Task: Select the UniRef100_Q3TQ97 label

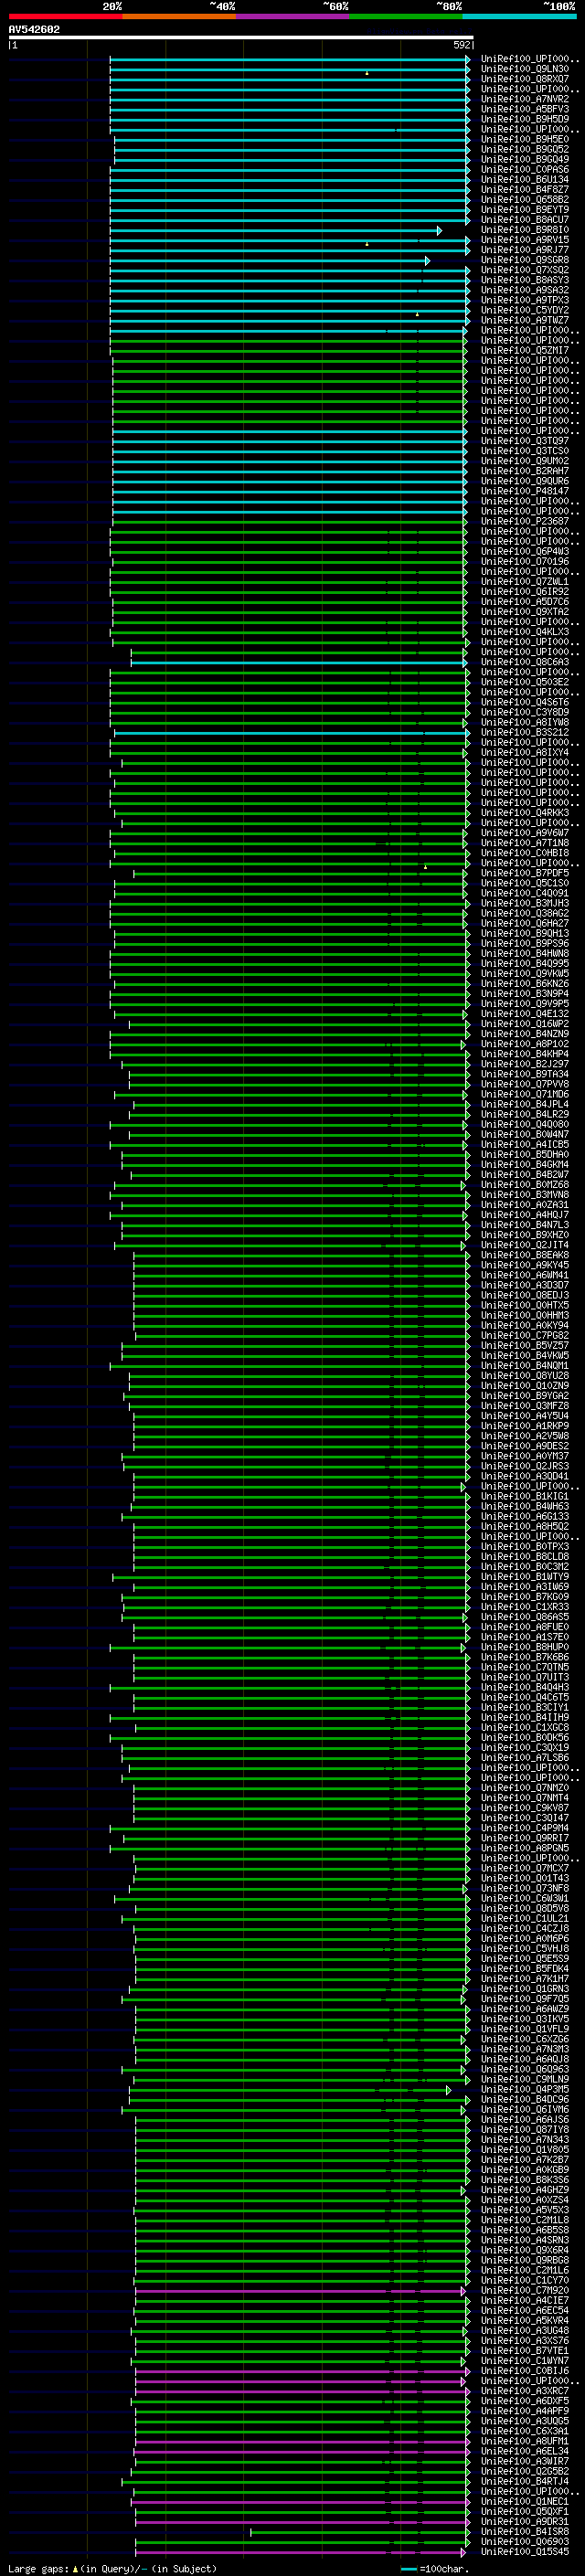Action: [525, 441]
